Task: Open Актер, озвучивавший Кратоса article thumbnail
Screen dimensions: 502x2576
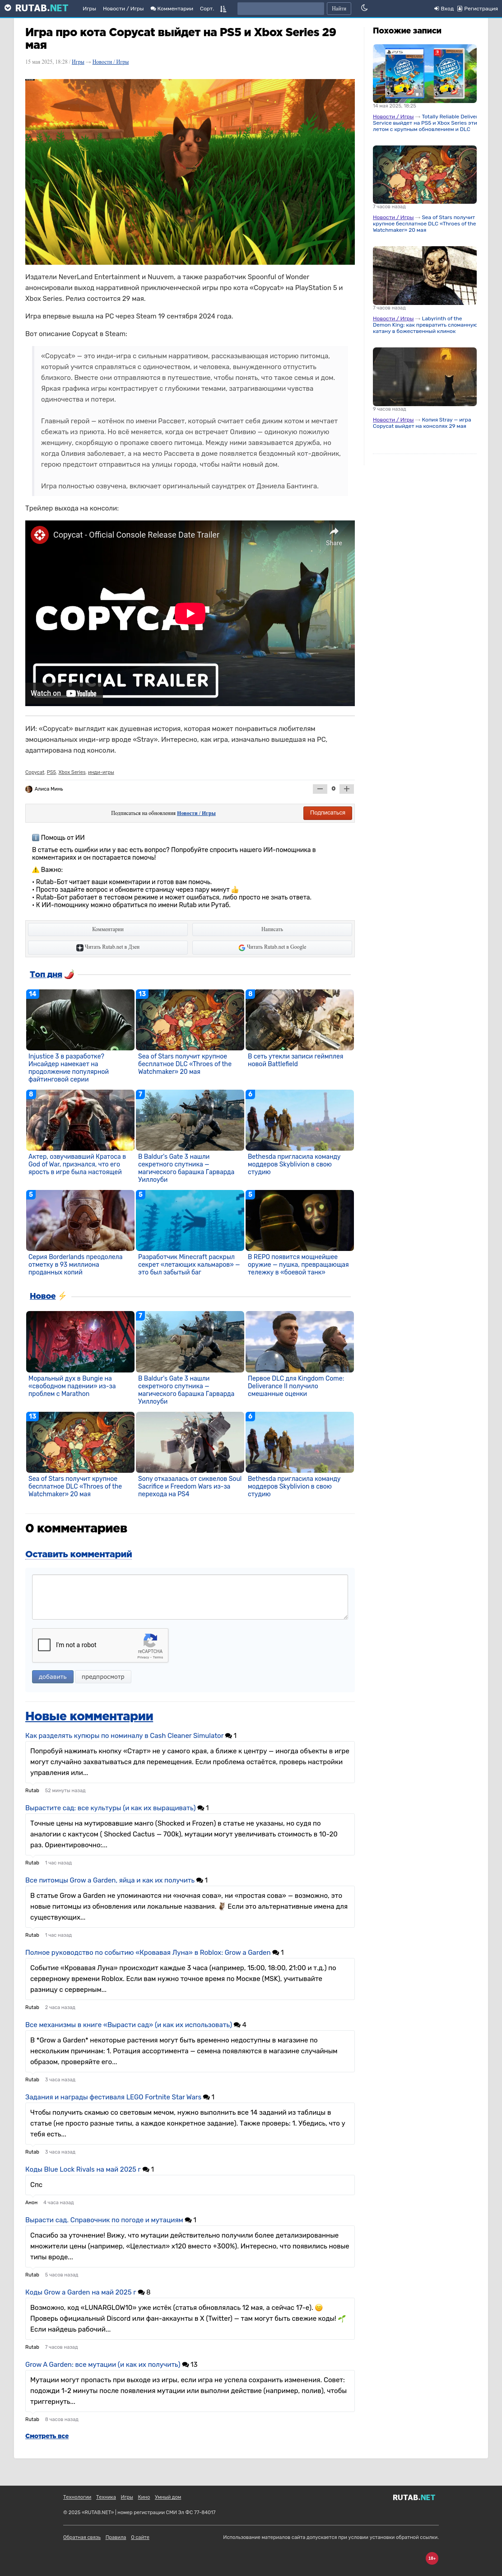Action: click(x=80, y=1120)
